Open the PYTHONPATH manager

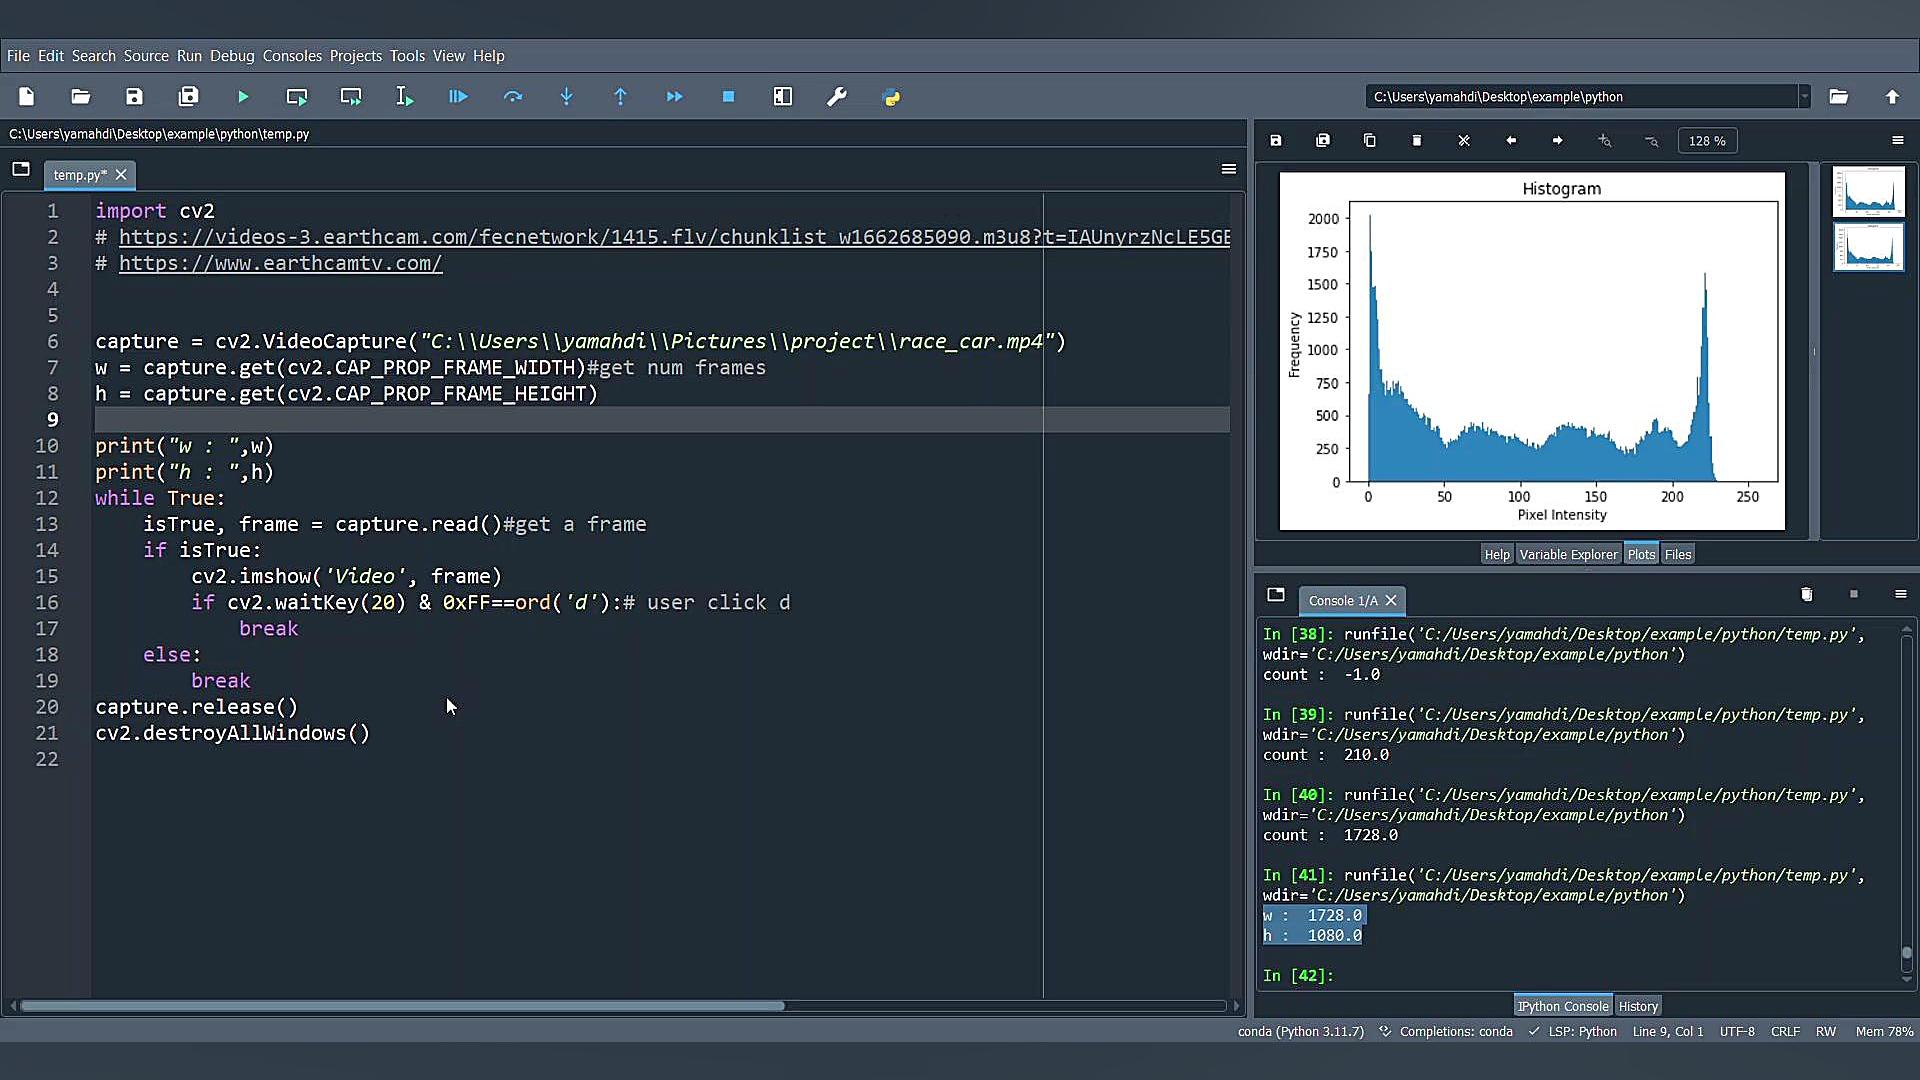point(891,97)
